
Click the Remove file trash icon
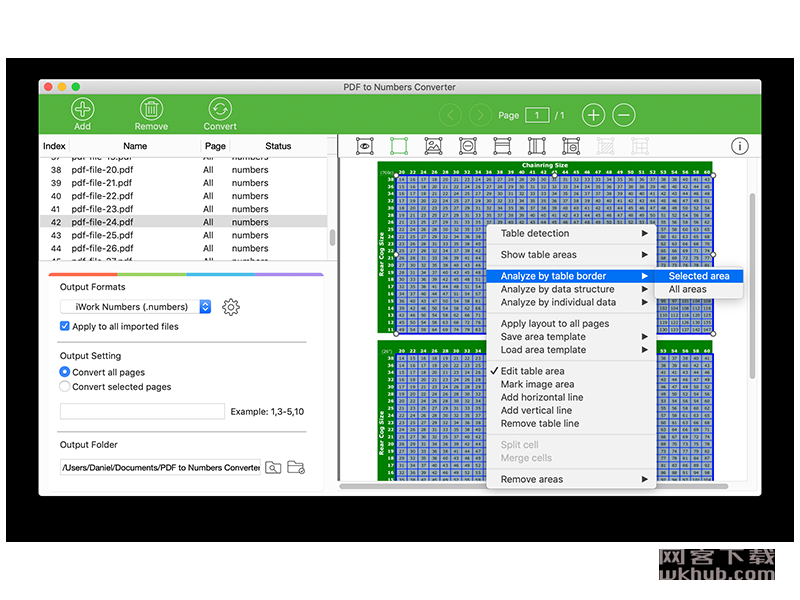152,109
